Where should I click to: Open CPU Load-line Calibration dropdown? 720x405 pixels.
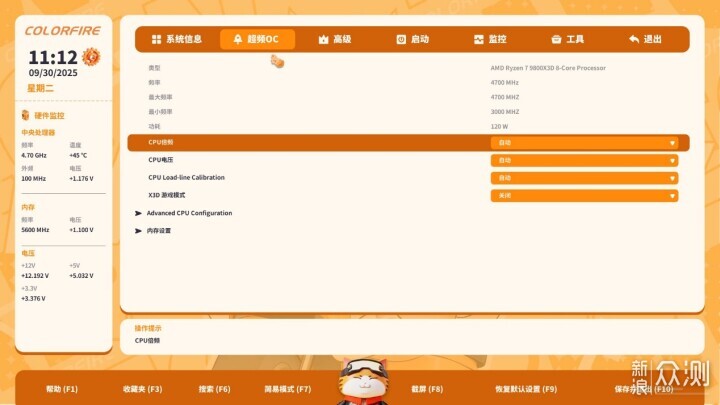584,178
